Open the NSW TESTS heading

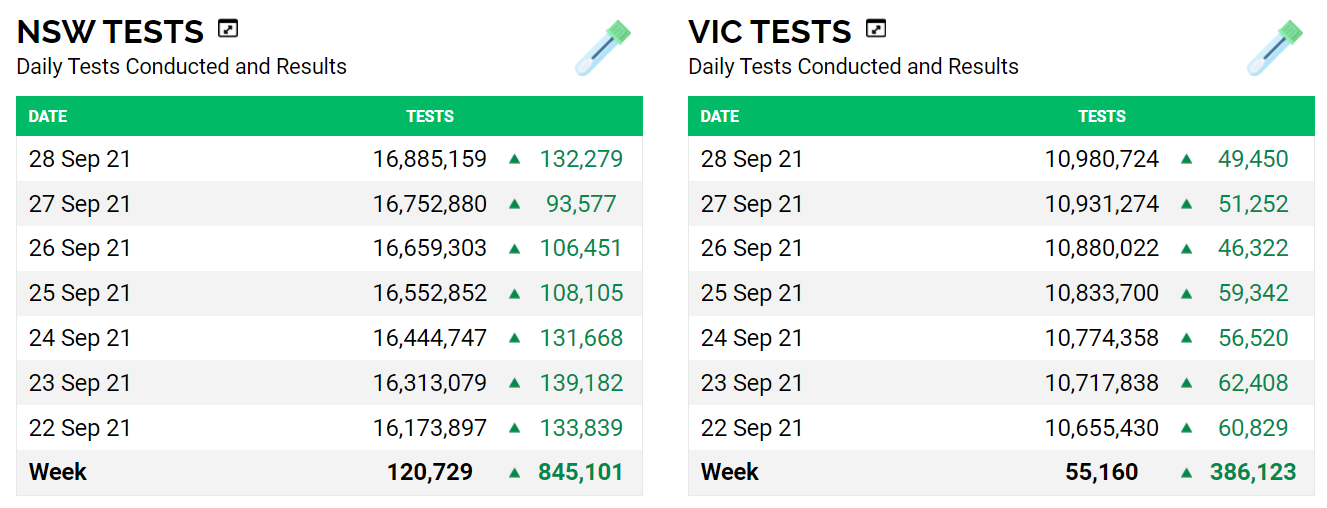110,32
